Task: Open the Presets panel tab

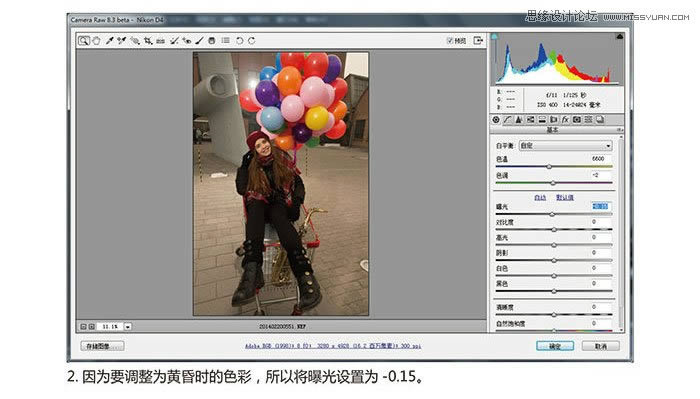Action: 588,120
